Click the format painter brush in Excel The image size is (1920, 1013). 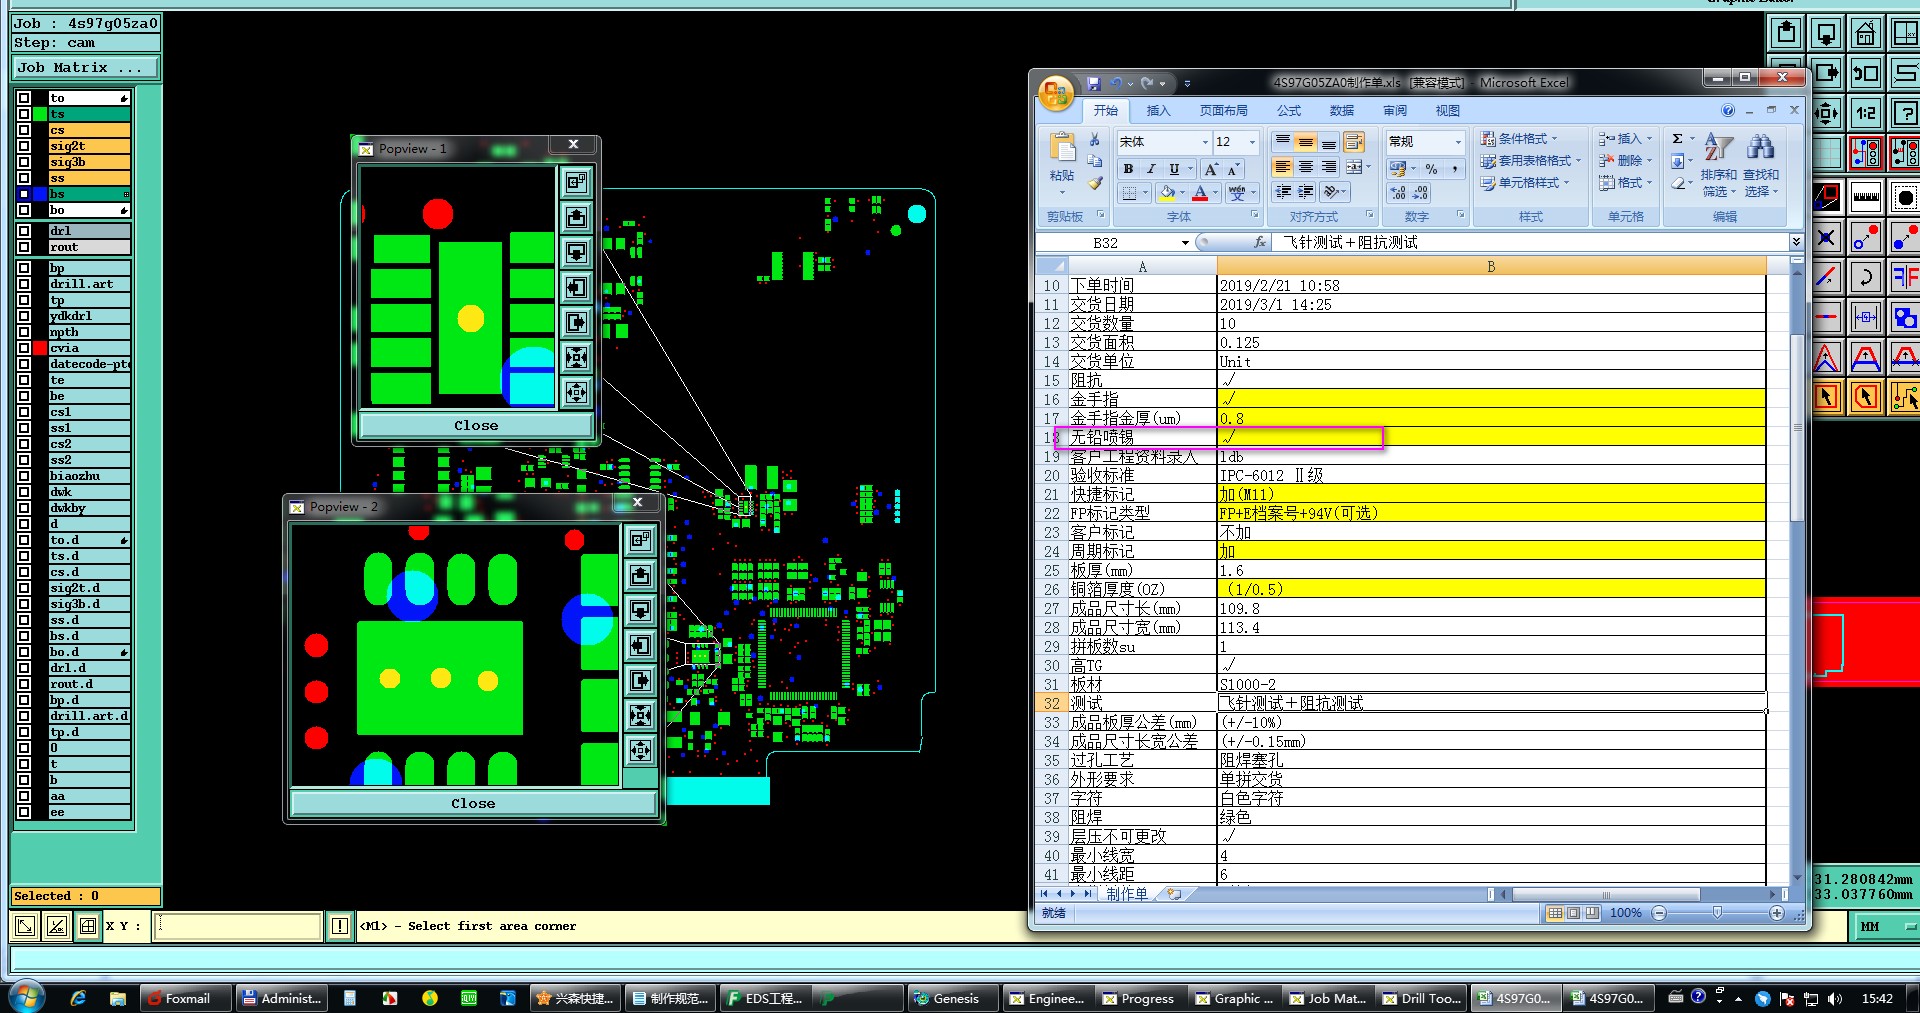pos(1095,183)
